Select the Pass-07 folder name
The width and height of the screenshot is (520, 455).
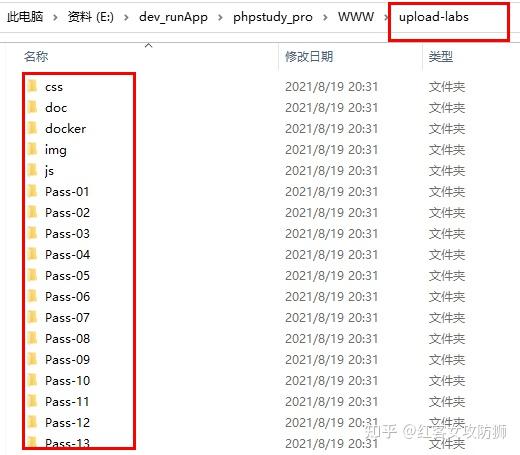[67, 318]
